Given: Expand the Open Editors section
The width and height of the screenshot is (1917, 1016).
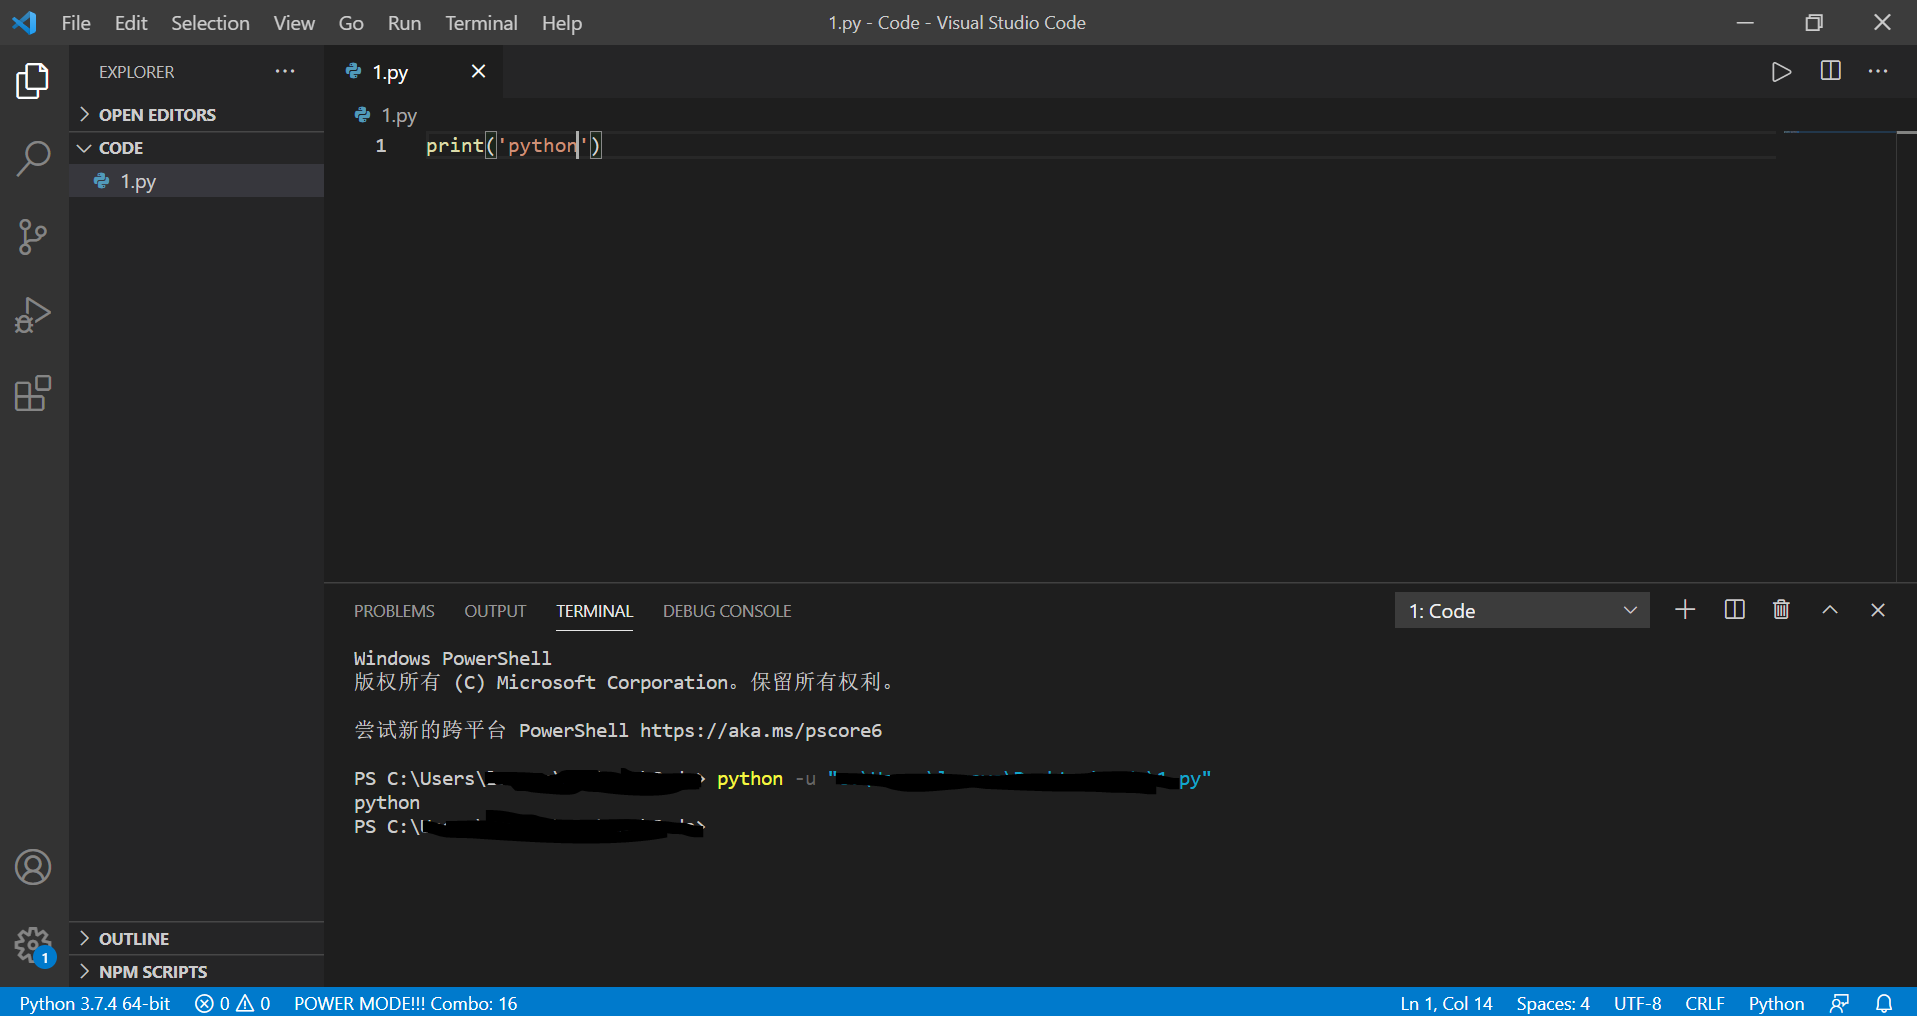Looking at the screenshot, I should click(x=197, y=115).
